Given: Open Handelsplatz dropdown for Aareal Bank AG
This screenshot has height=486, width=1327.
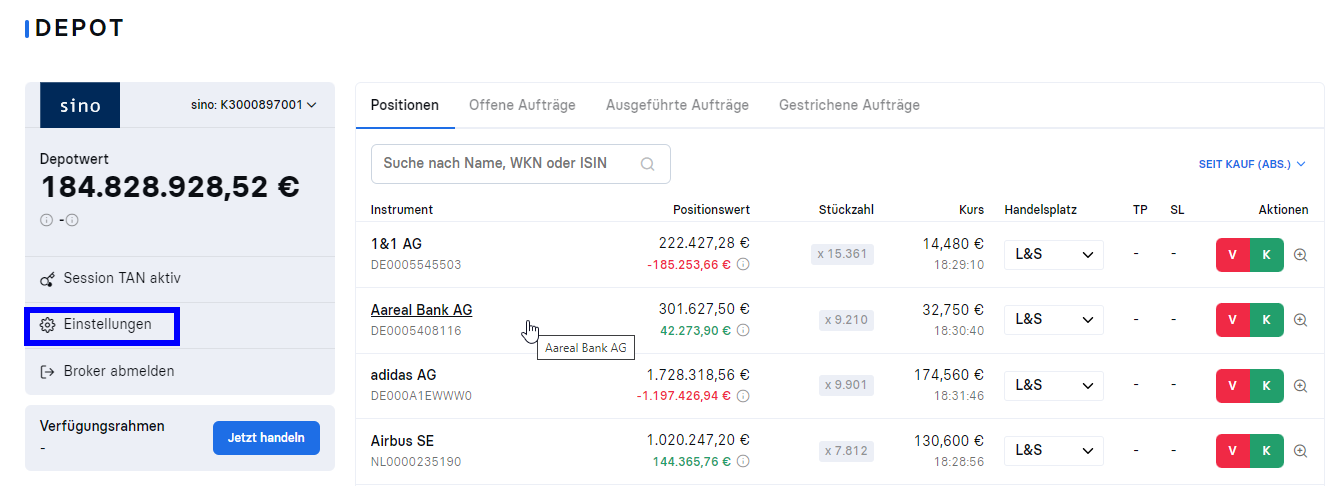Looking at the screenshot, I should pyautogui.click(x=1054, y=320).
